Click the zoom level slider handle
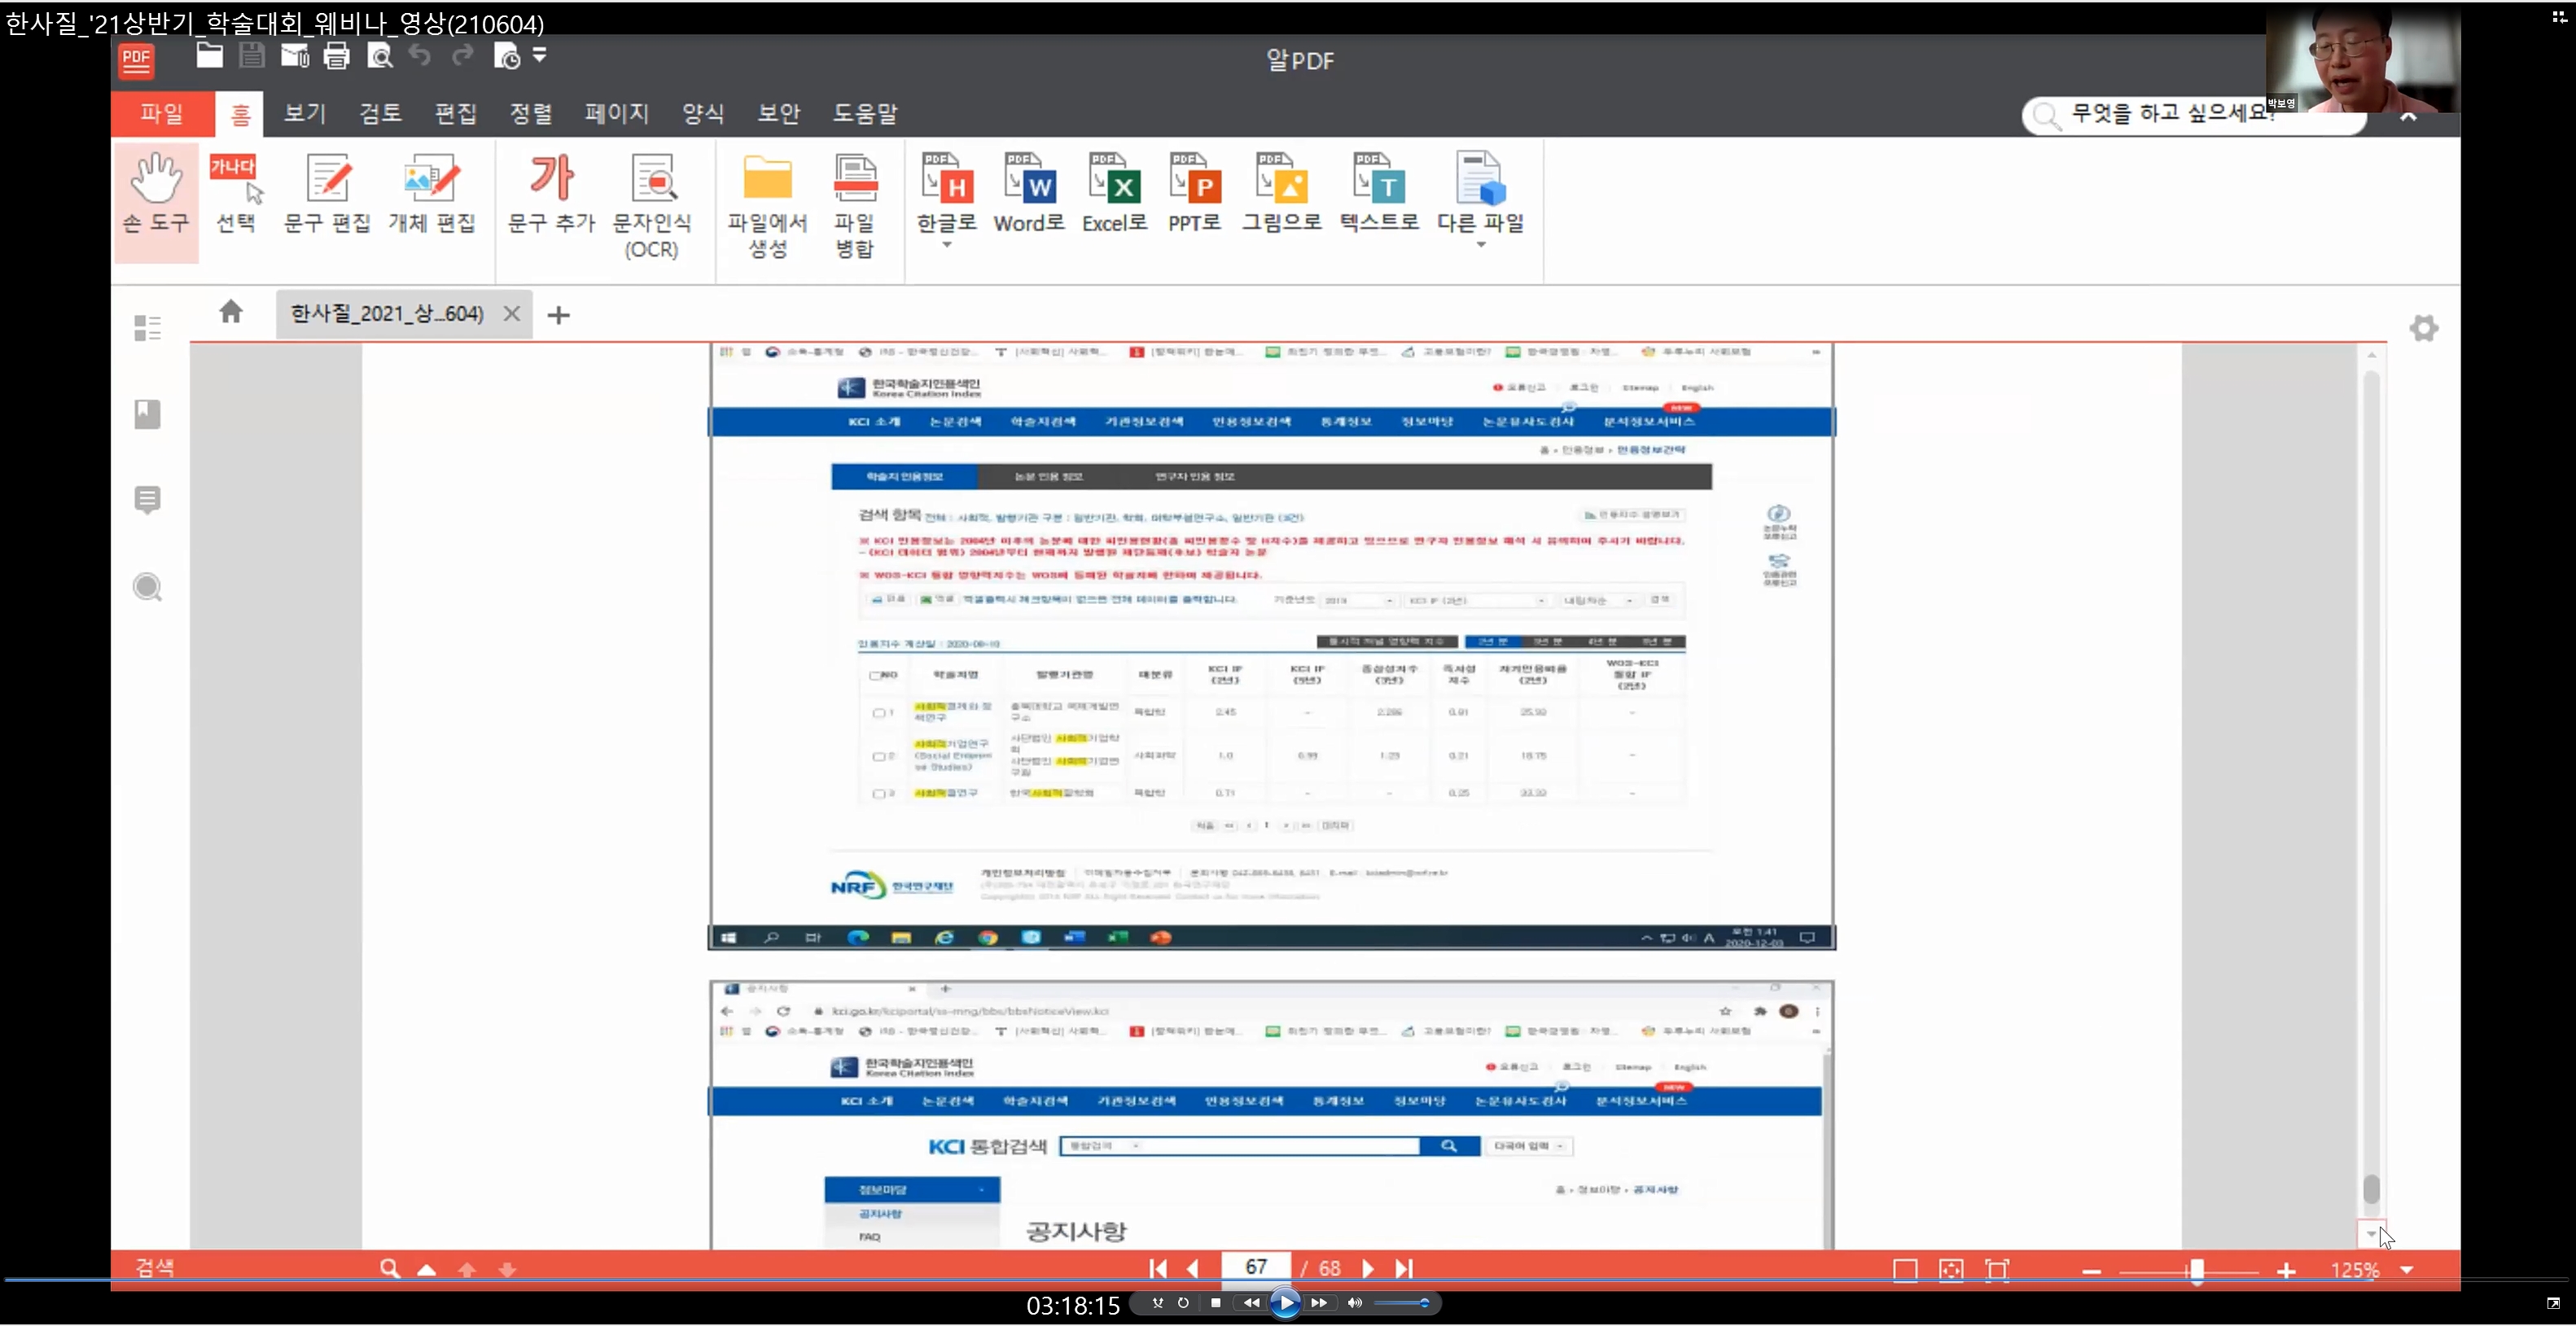 [2197, 1271]
